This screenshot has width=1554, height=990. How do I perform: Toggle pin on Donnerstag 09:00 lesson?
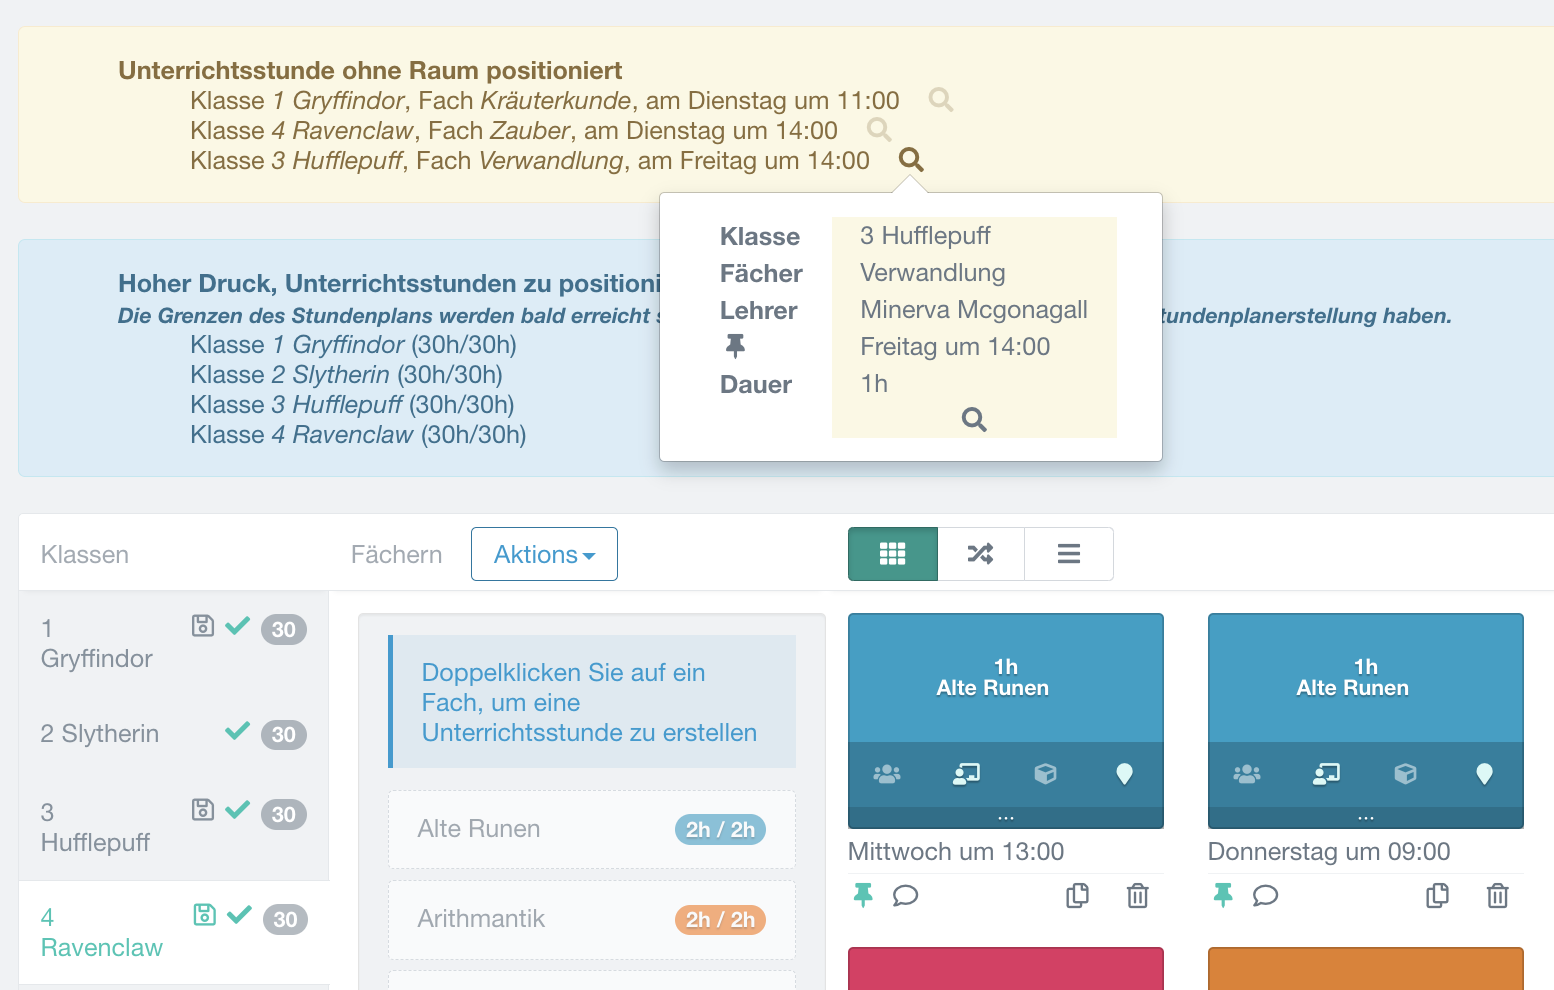click(1223, 895)
